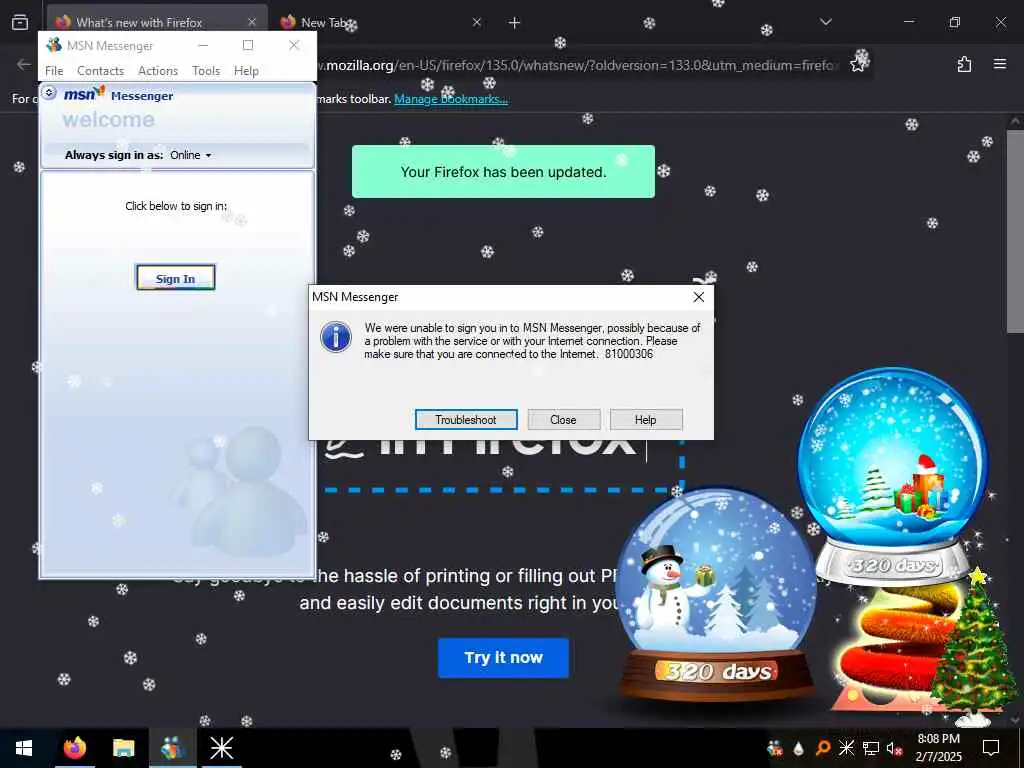Click the MSN Messenger title bar butterfly icon
The height and width of the screenshot is (768, 1024).
tap(54, 45)
